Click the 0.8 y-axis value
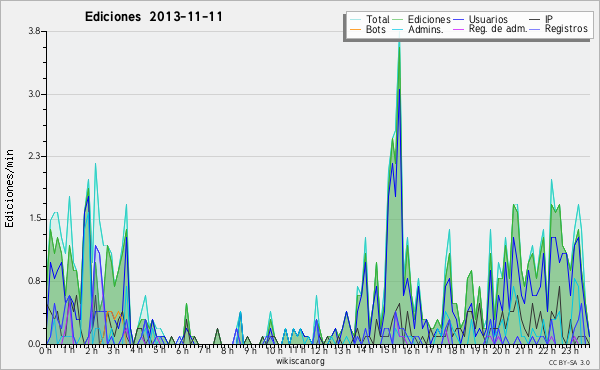 pyautogui.click(x=34, y=281)
